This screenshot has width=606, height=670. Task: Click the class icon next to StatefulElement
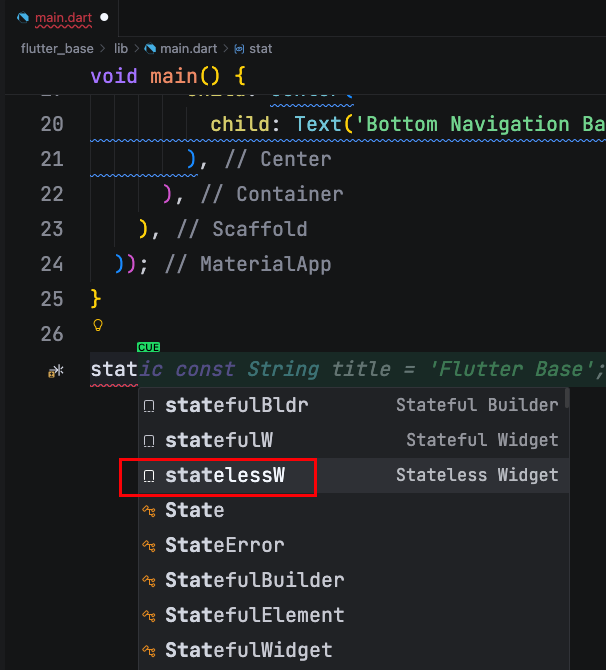(x=149, y=616)
